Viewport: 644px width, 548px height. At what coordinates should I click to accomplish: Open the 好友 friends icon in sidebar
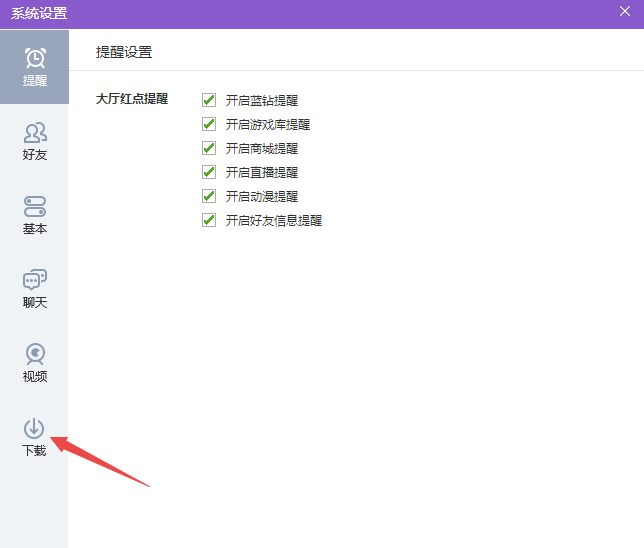click(34, 132)
